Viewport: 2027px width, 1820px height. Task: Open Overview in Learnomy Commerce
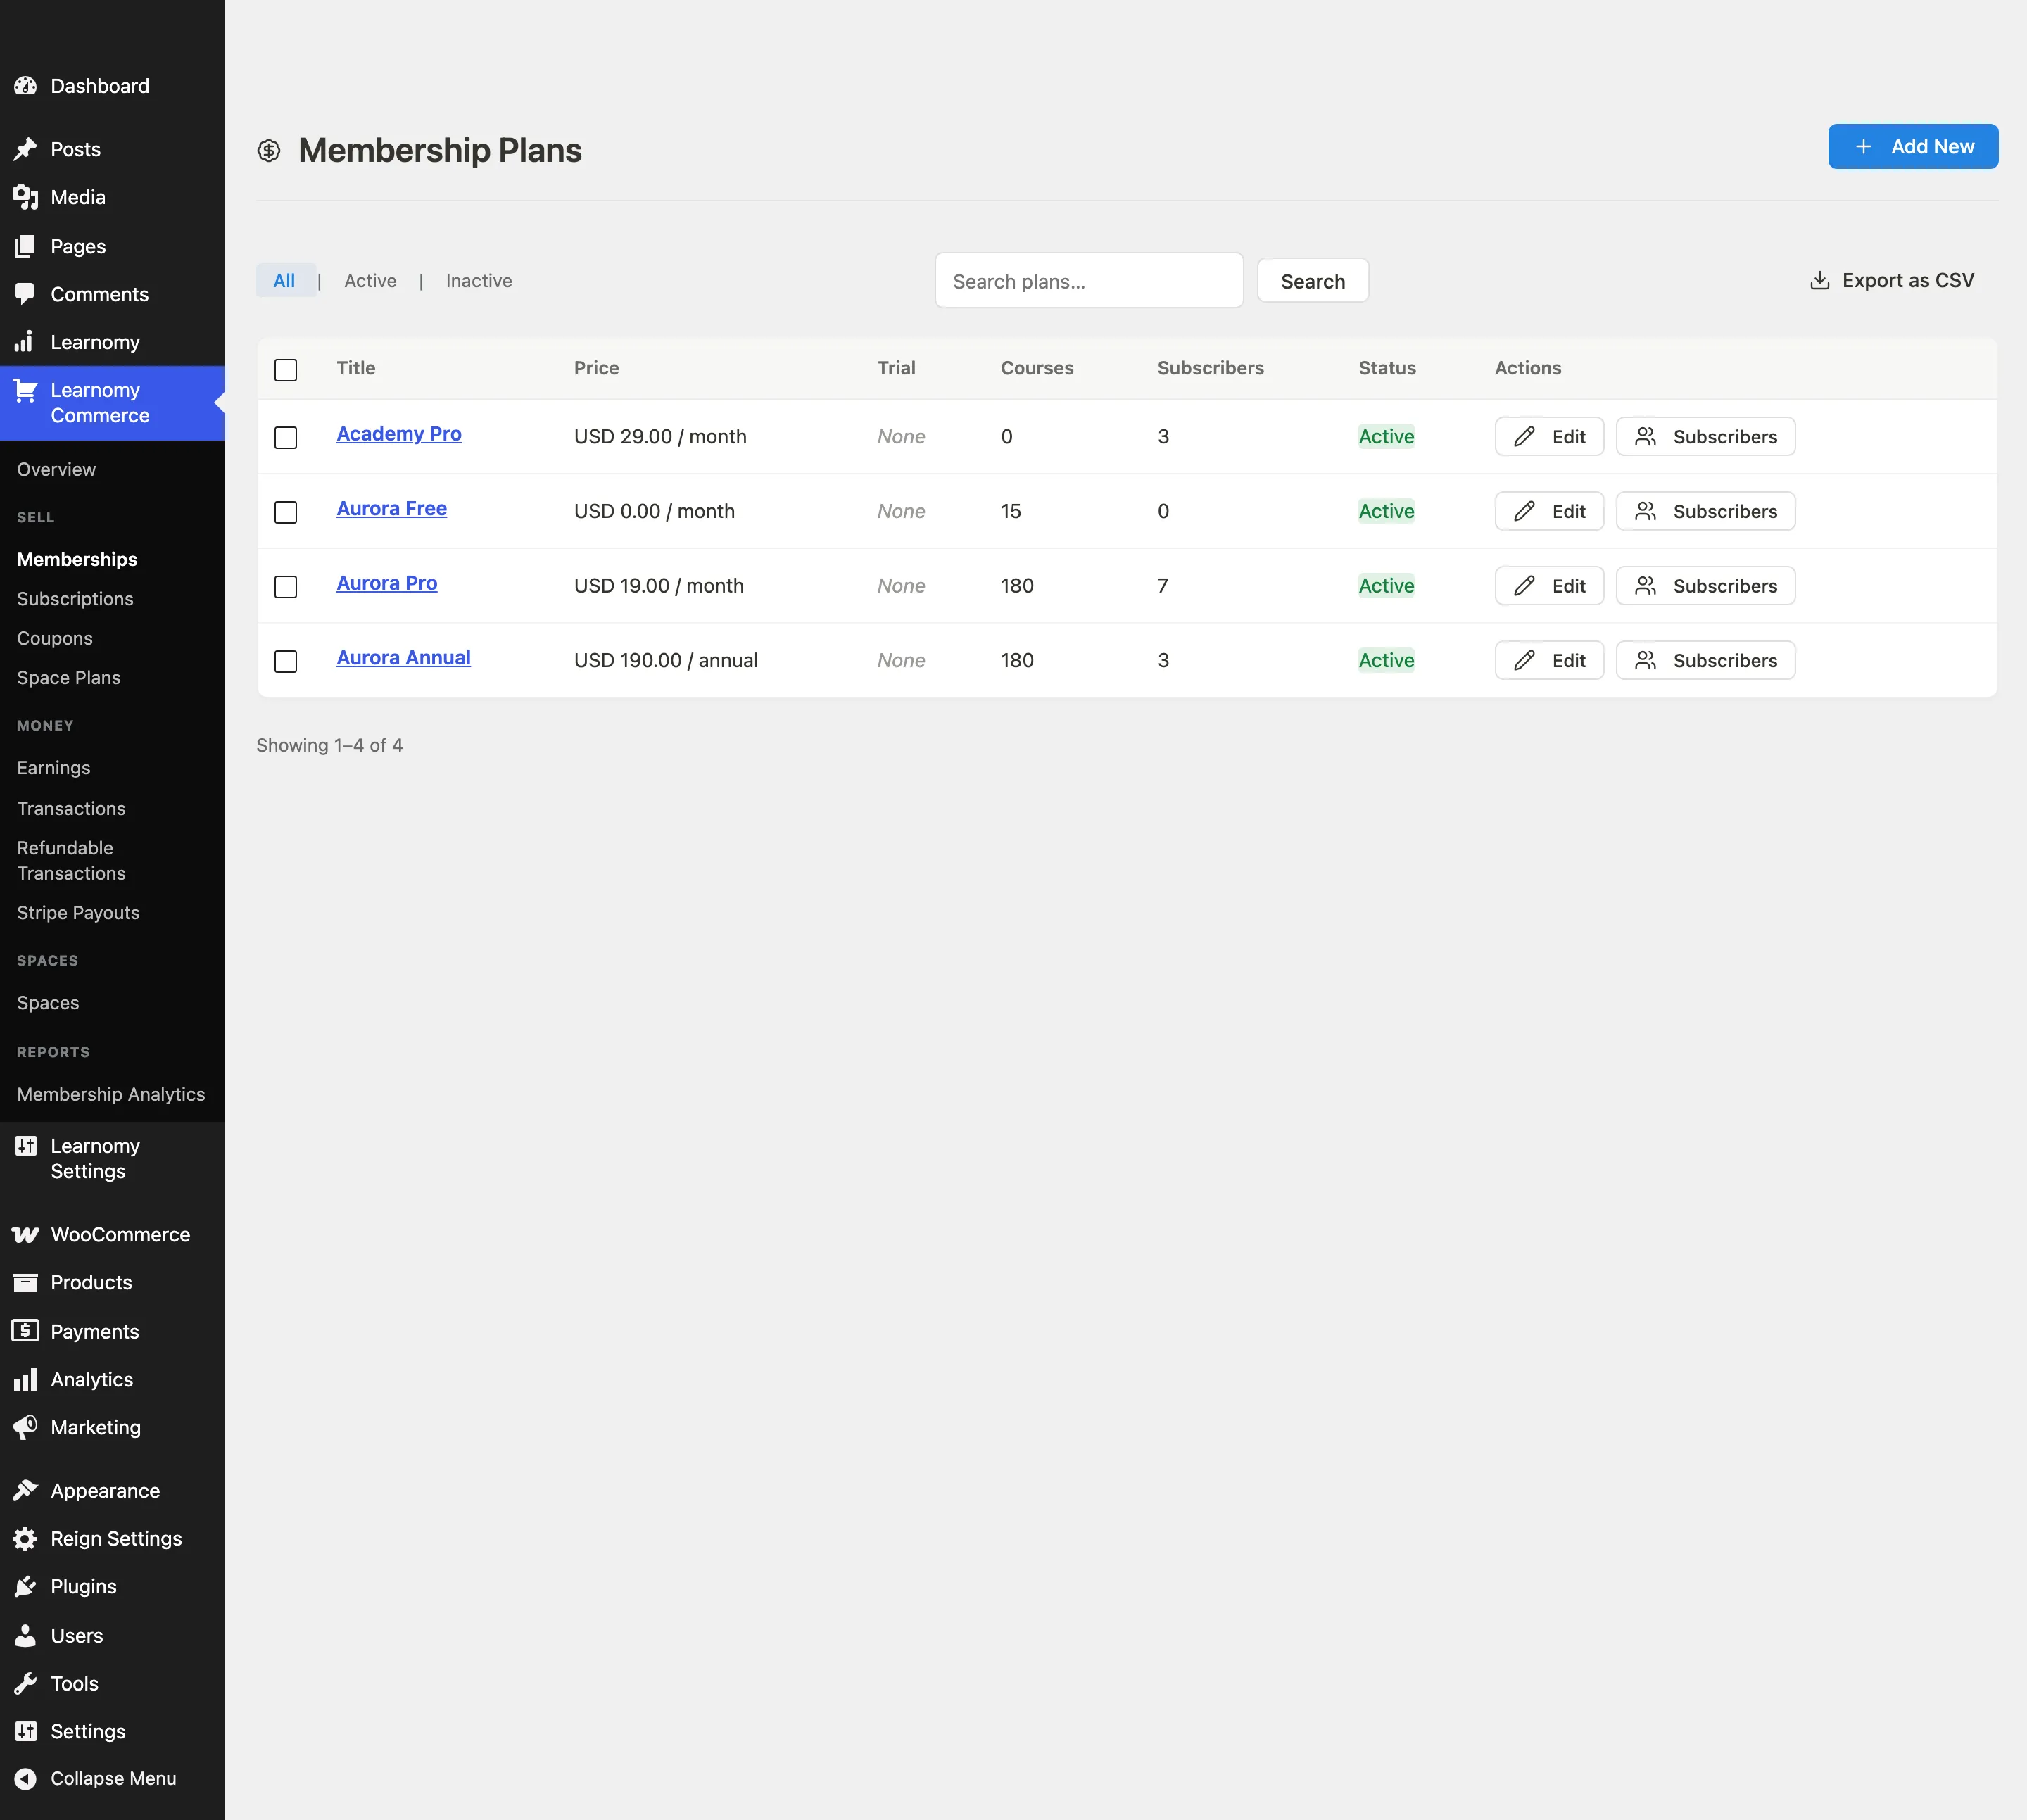coord(57,469)
